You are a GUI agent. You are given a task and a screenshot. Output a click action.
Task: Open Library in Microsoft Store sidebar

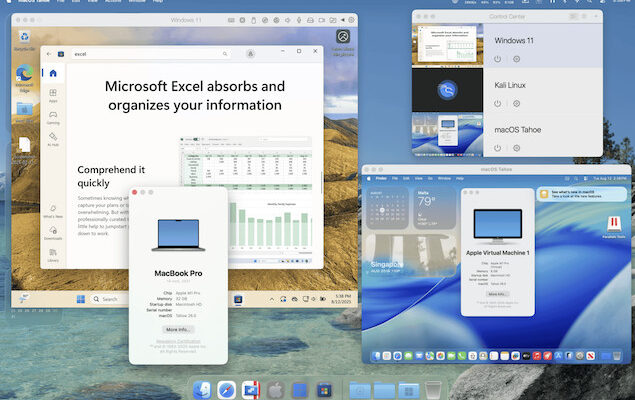pyautogui.click(x=53, y=255)
